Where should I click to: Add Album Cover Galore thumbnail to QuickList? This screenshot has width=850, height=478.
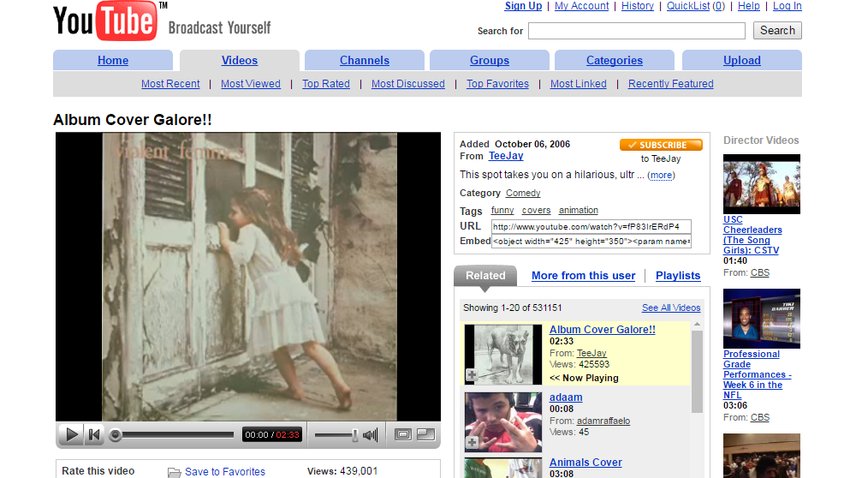[472, 375]
